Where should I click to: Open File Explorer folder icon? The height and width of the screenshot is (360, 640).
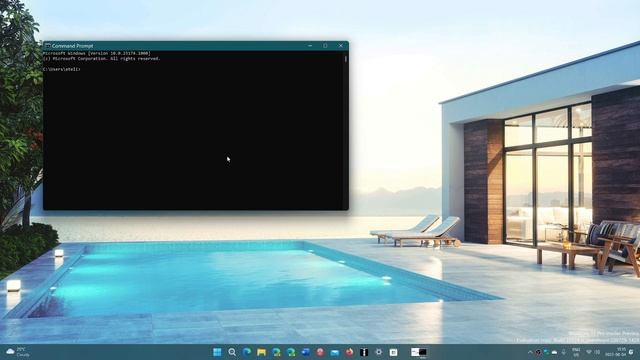pyautogui.click(x=261, y=352)
